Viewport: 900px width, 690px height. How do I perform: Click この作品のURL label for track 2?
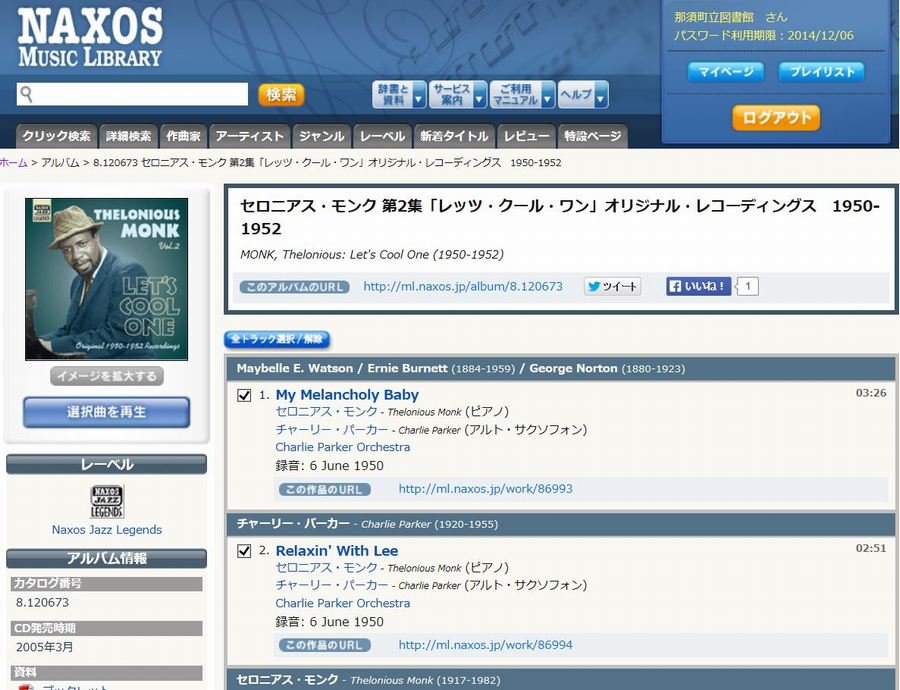(325, 646)
